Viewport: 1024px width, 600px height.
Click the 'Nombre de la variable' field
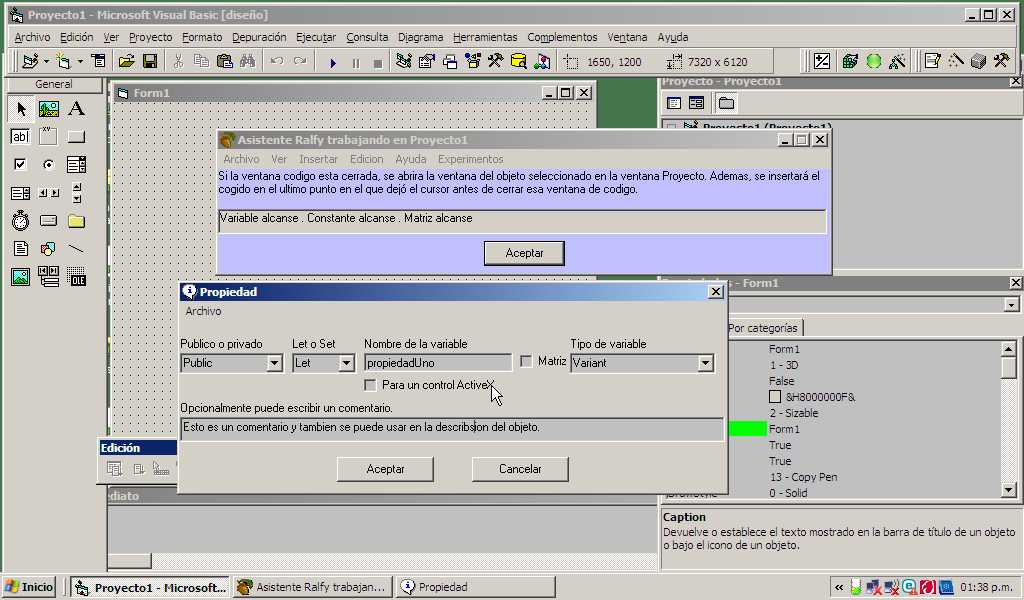point(438,363)
